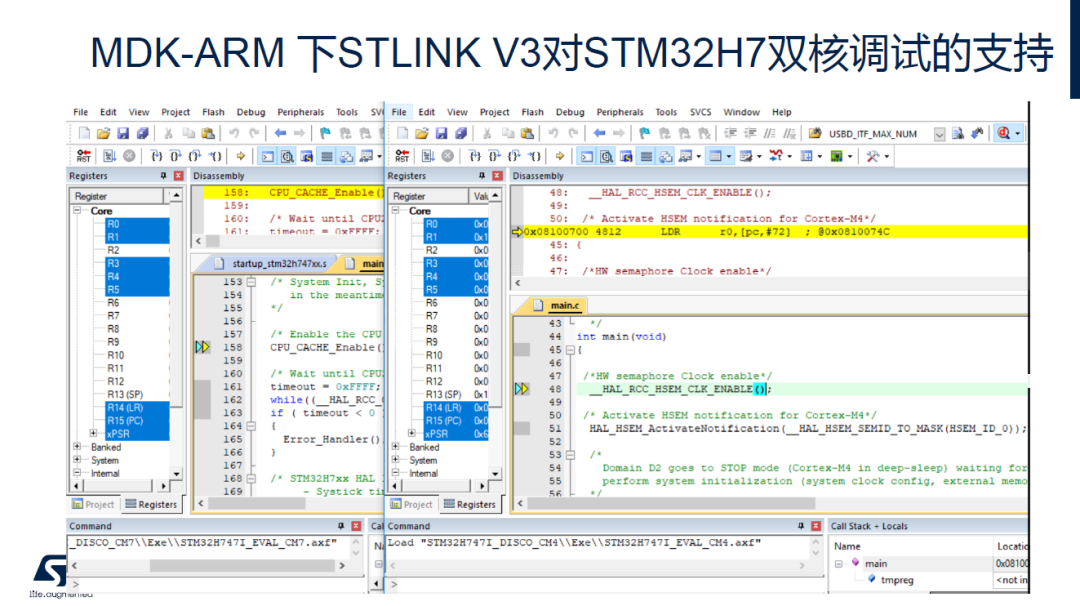Click Step Over icon in left window toolbar
The height and width of the screenshot is (606, 1080).
click(x=176, y=156)
